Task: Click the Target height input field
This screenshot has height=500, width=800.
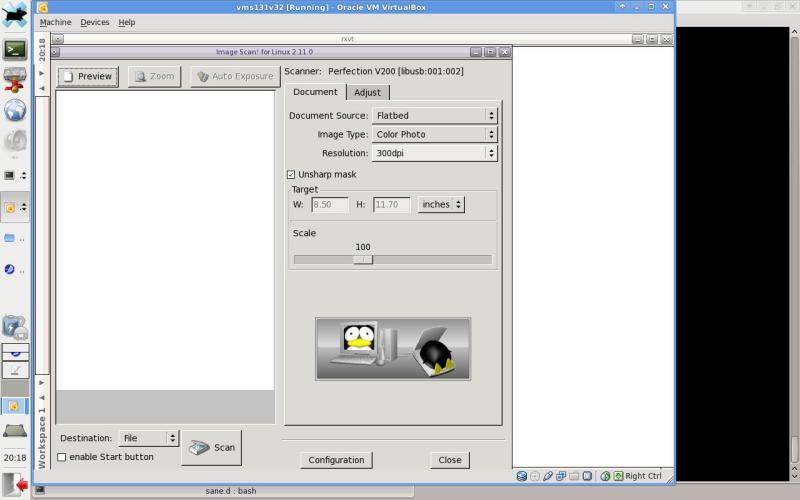Action: click(391, 205)
